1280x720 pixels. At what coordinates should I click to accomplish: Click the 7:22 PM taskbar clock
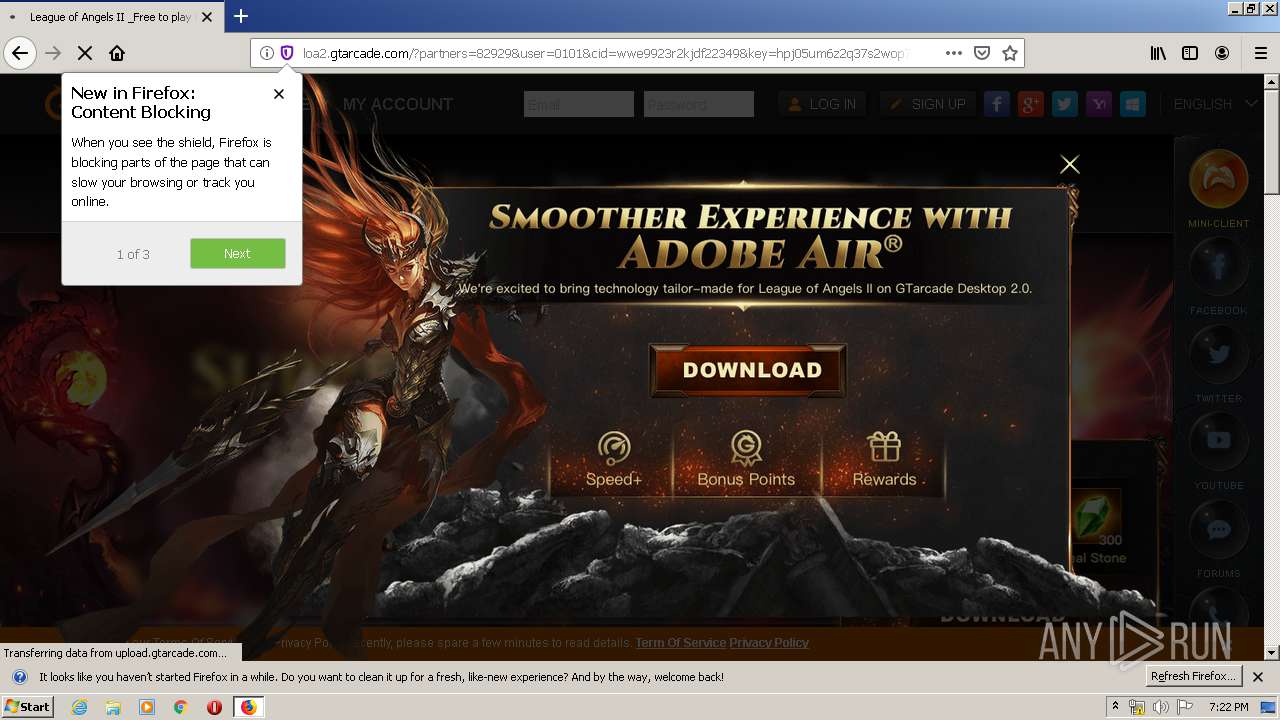[1228, 707]
